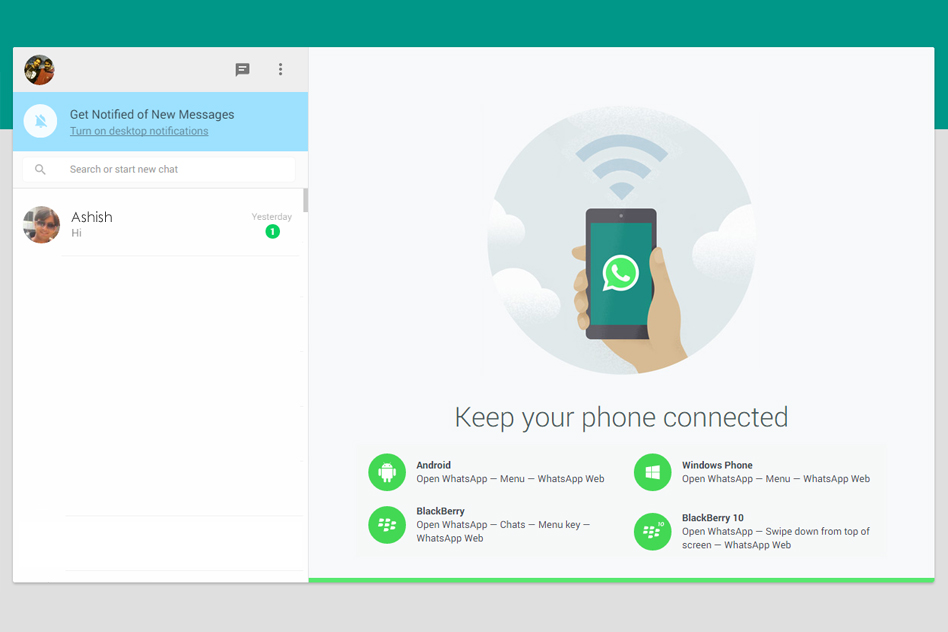
Task: Click the Keep your phone connected heading
Action: (x=621, y=417)
